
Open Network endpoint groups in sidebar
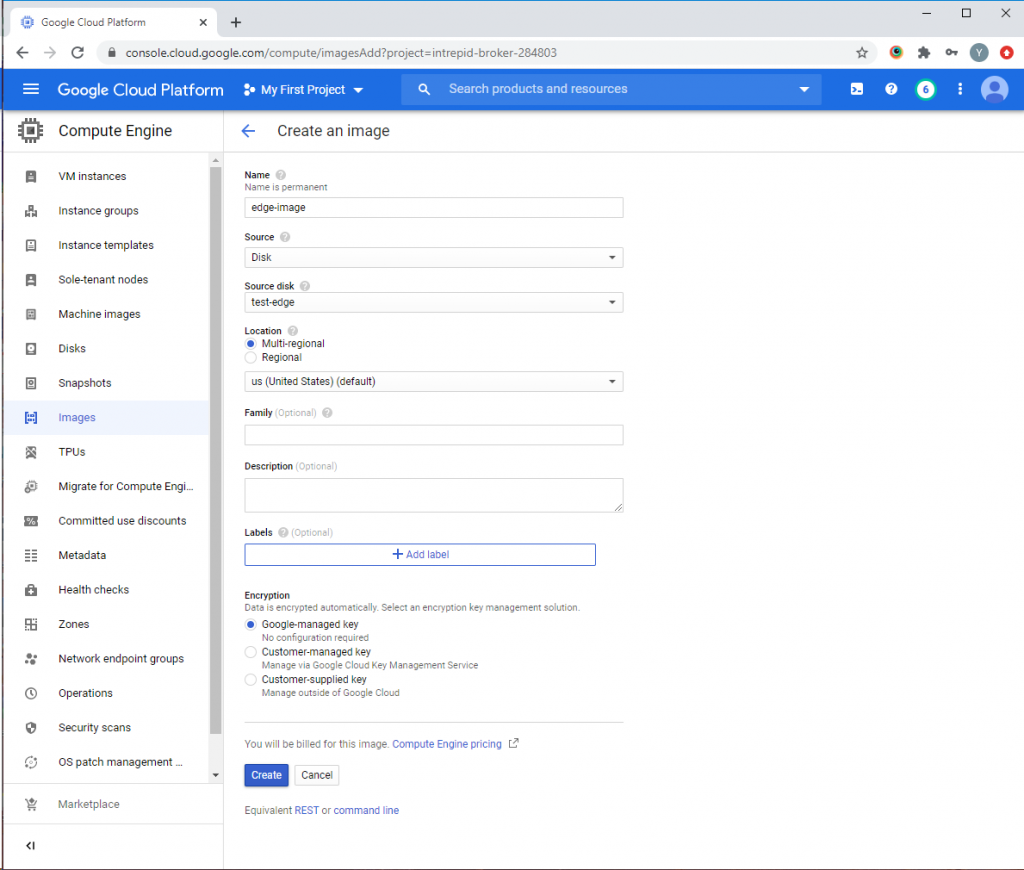click(121, 658)
